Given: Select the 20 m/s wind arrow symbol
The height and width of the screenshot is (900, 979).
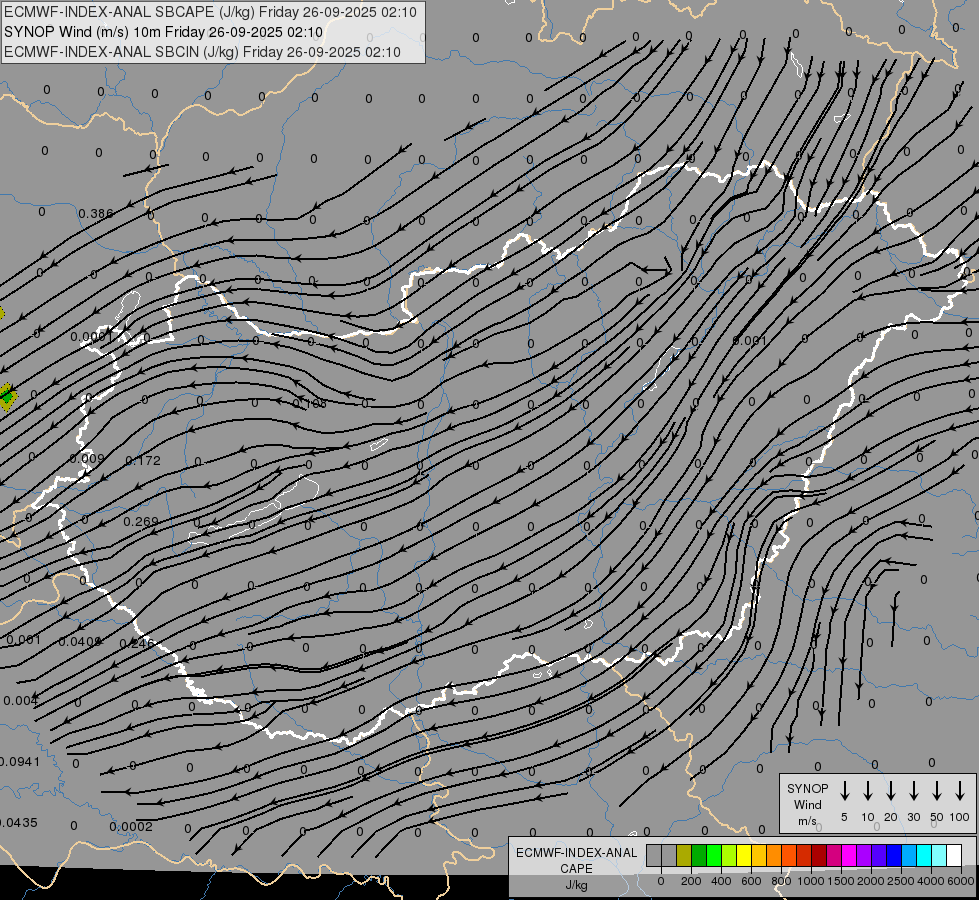Looking at the screenshot, I should coord(891,791).
